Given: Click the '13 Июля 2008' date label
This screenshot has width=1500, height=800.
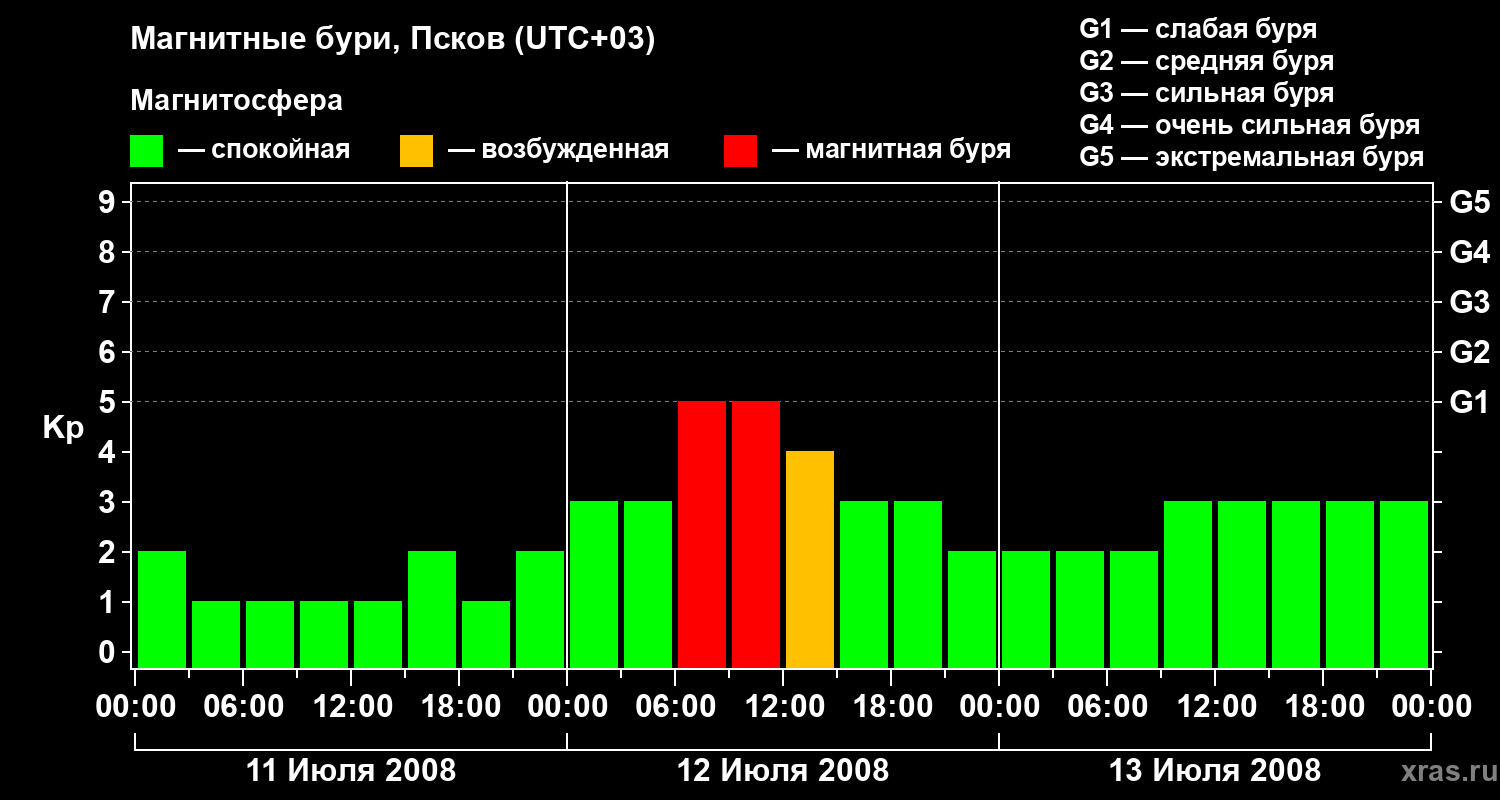Looking at the screenshot, I should point(1215,771).
